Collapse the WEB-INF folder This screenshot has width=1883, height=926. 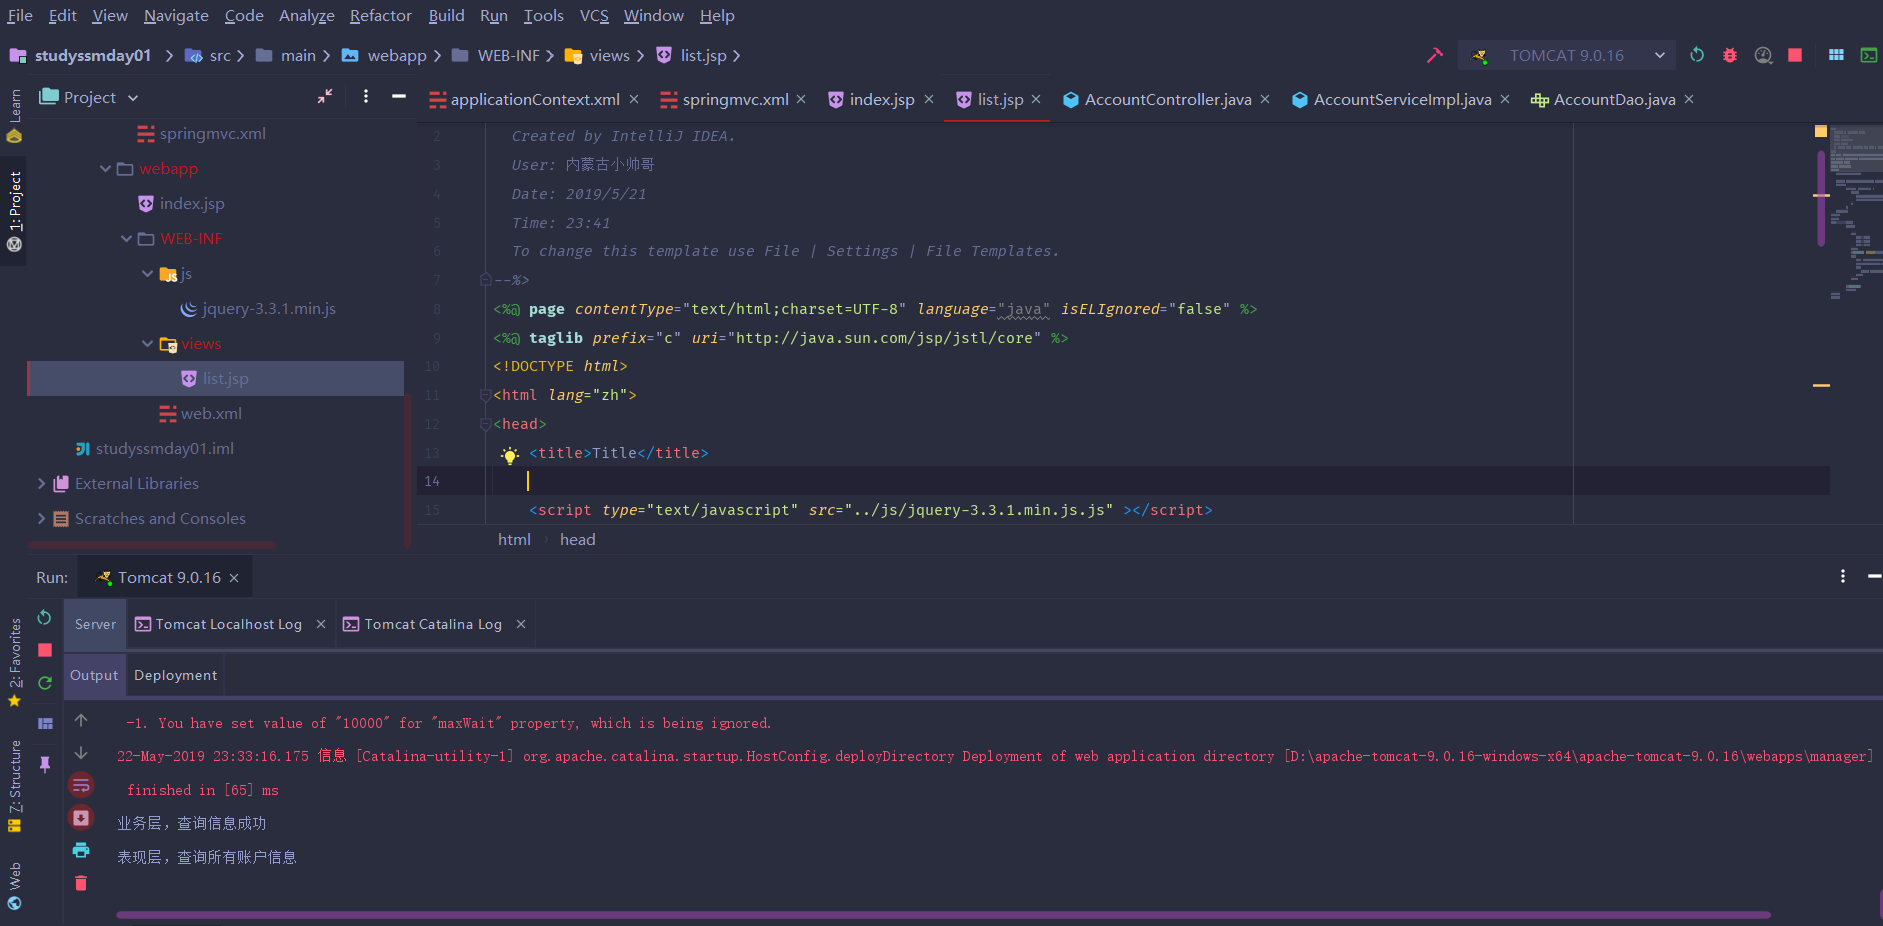pos(127,238)
